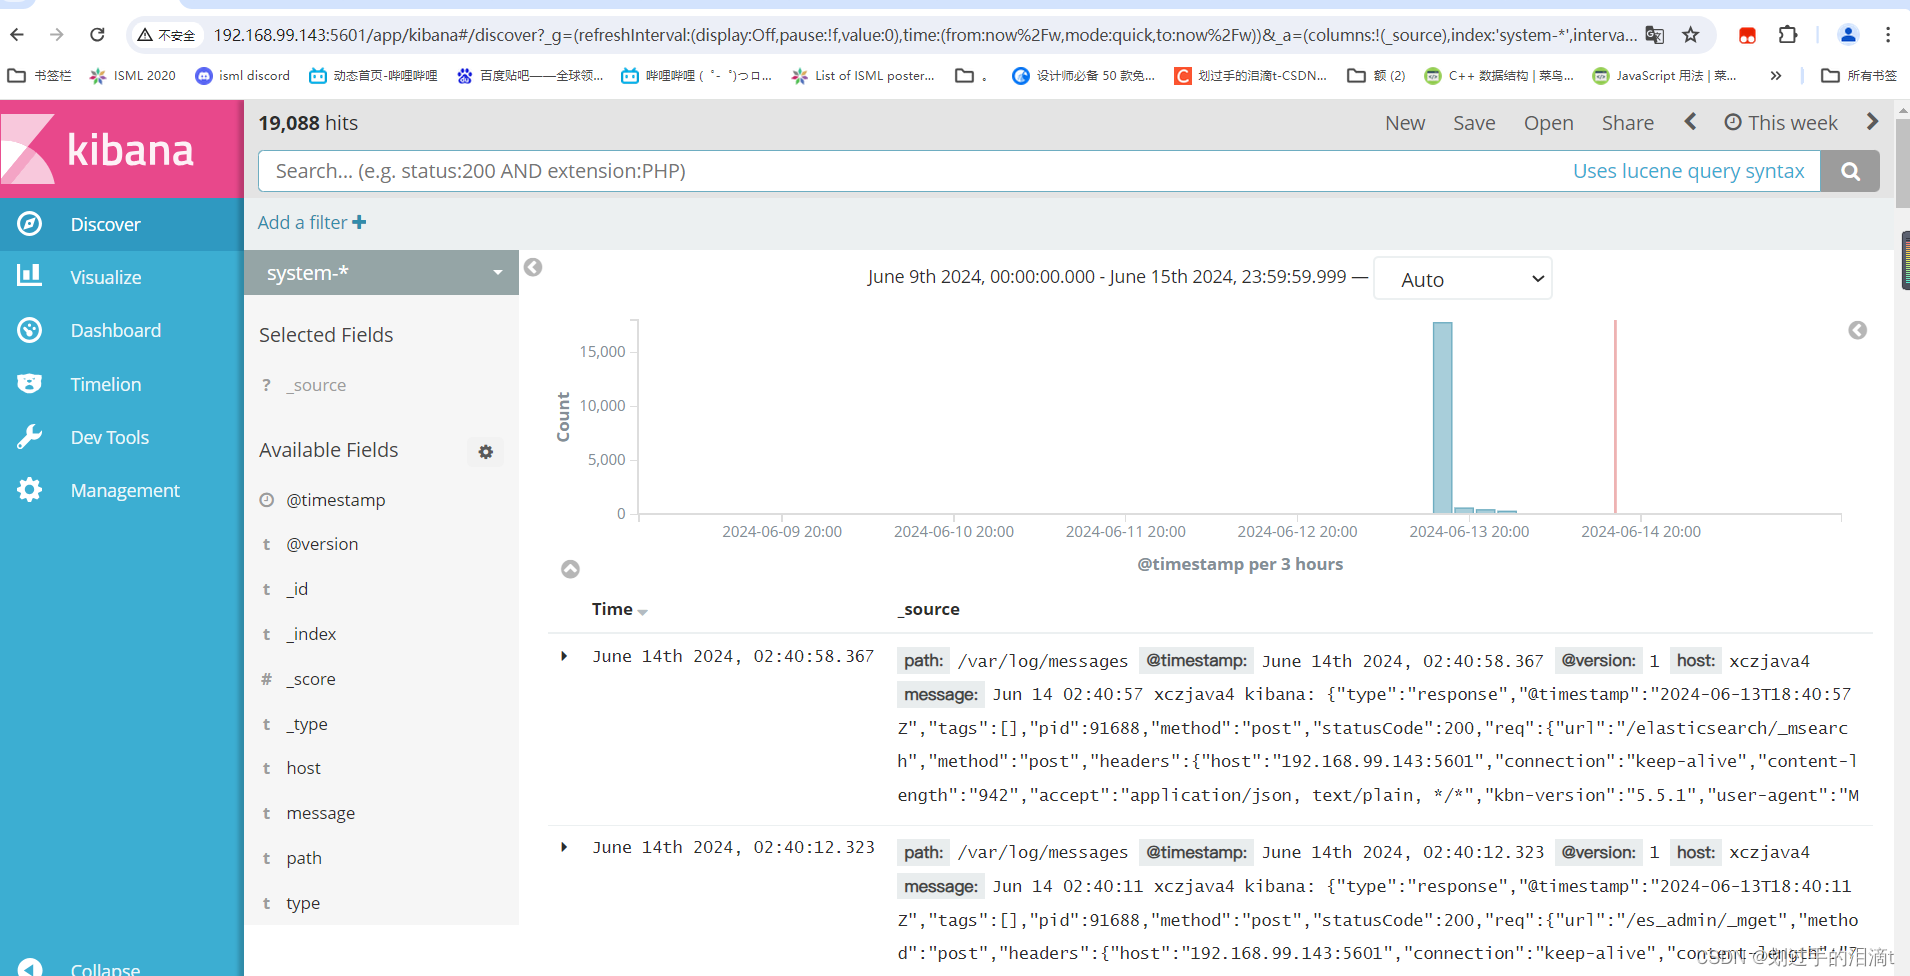
Task: Click the page vertical scrollbar
Action: [1902, 164]
